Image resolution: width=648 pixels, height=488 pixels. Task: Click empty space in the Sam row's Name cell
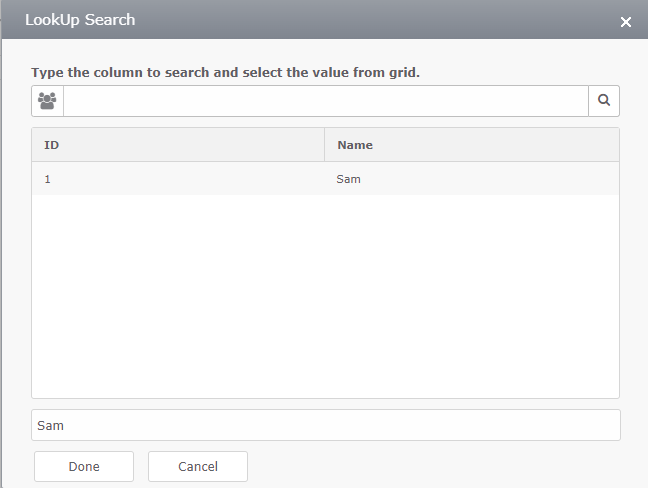pyautogui.click(x=488, y=179)
